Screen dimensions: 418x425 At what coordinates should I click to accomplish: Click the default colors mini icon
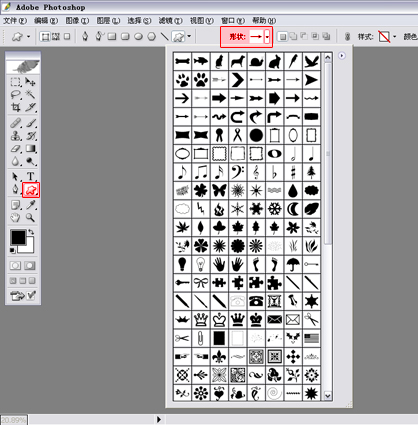point(12,250)
